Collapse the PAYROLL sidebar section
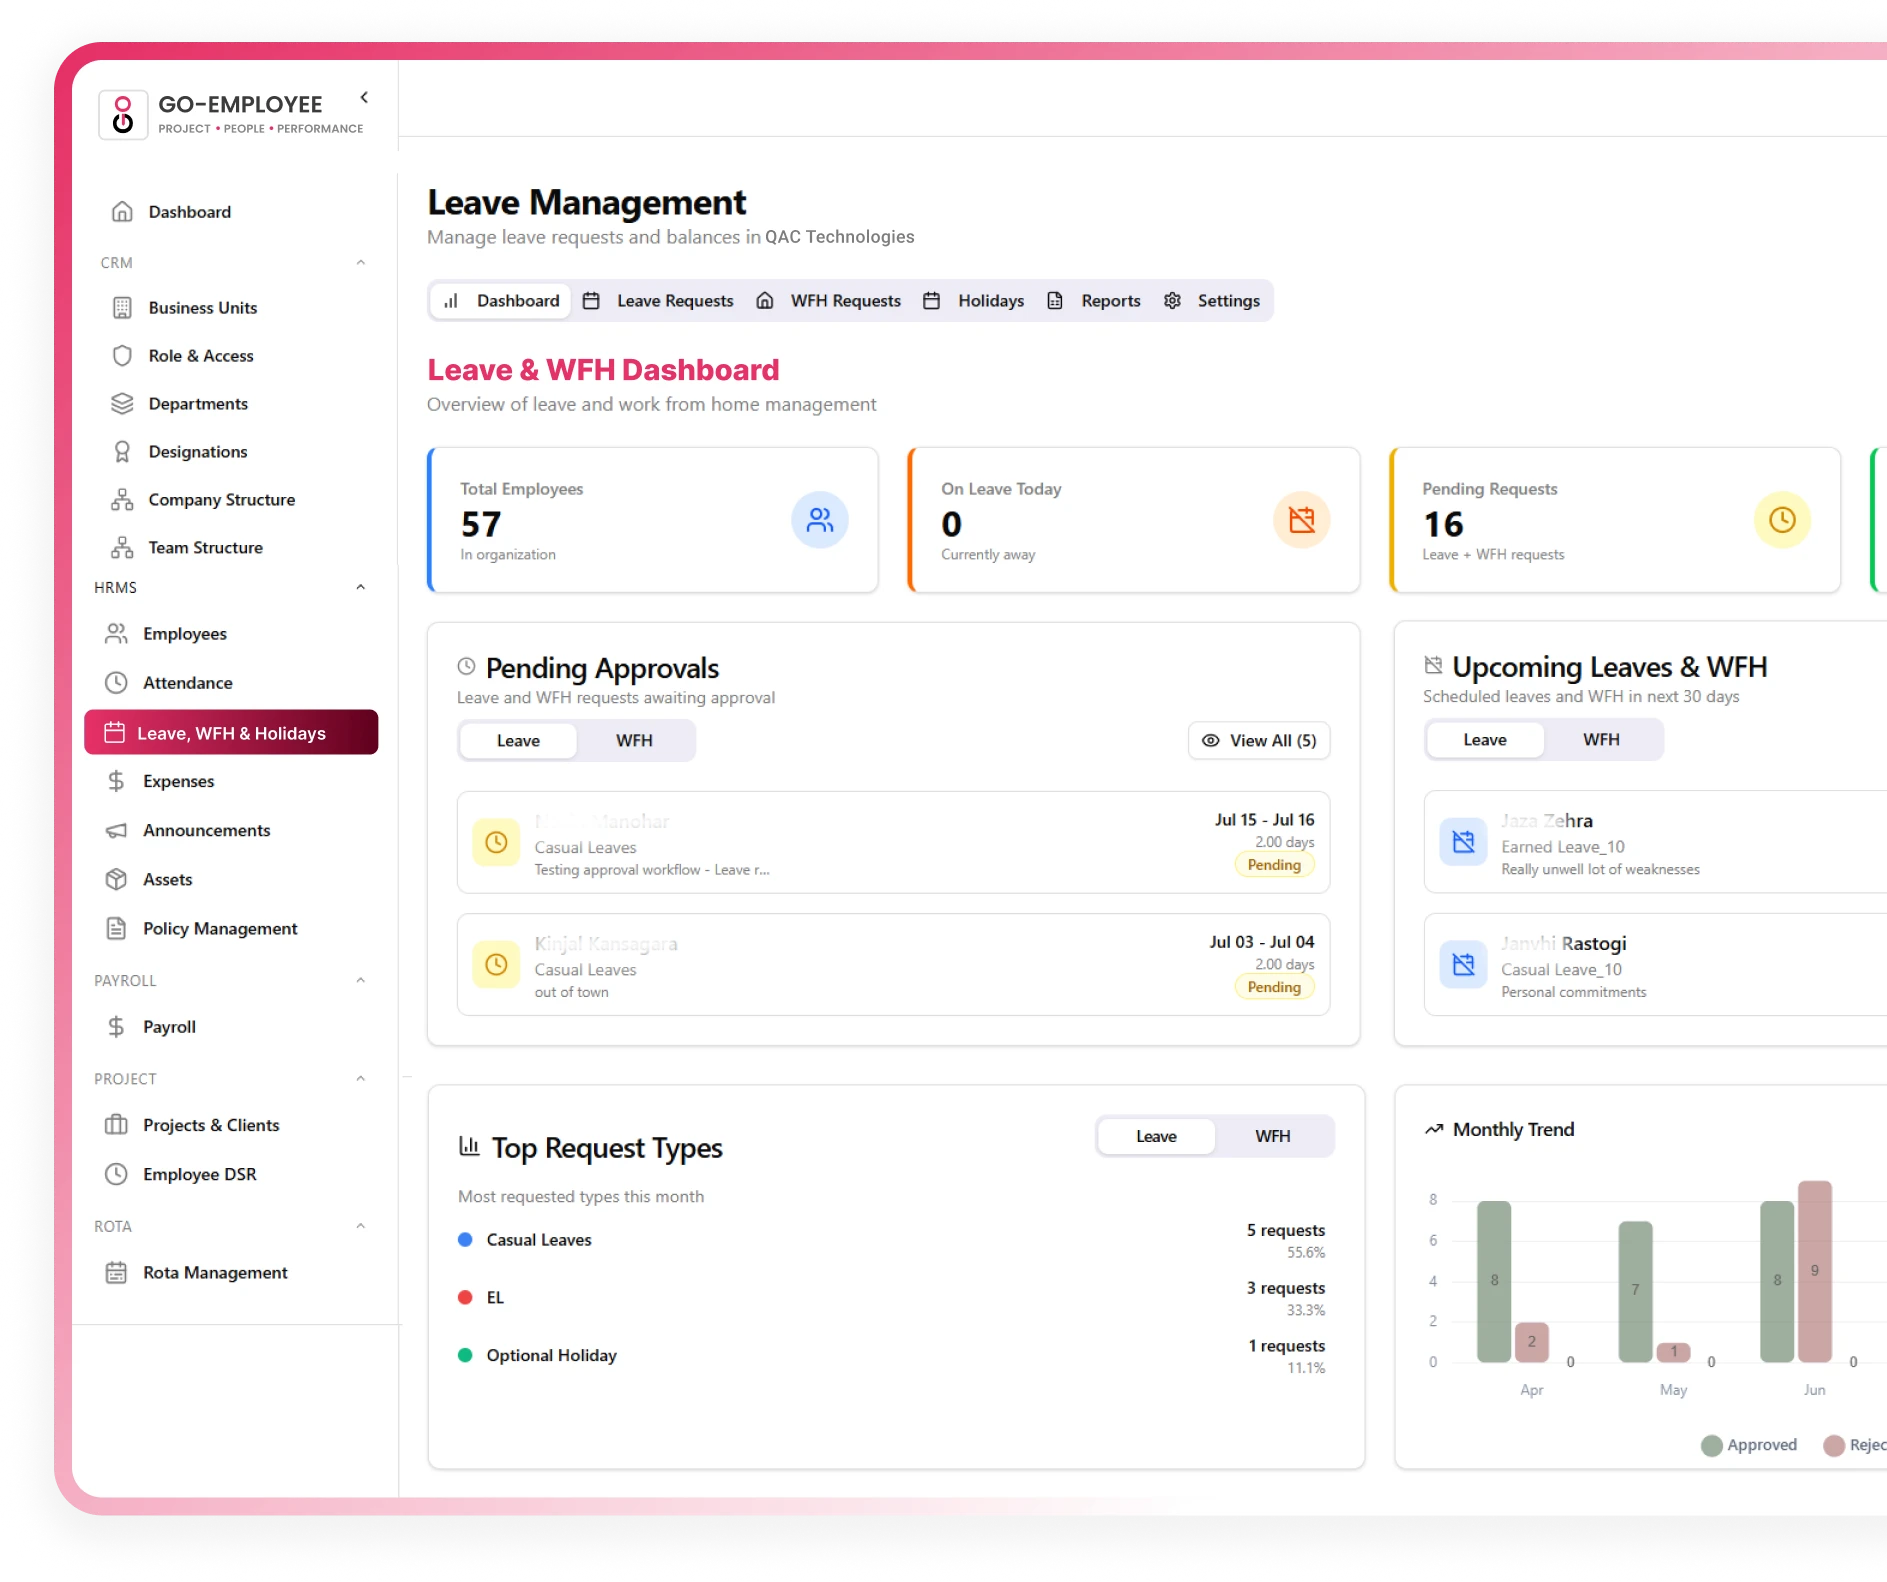This screenshot has height=1582, width=1887. point(361,981)
